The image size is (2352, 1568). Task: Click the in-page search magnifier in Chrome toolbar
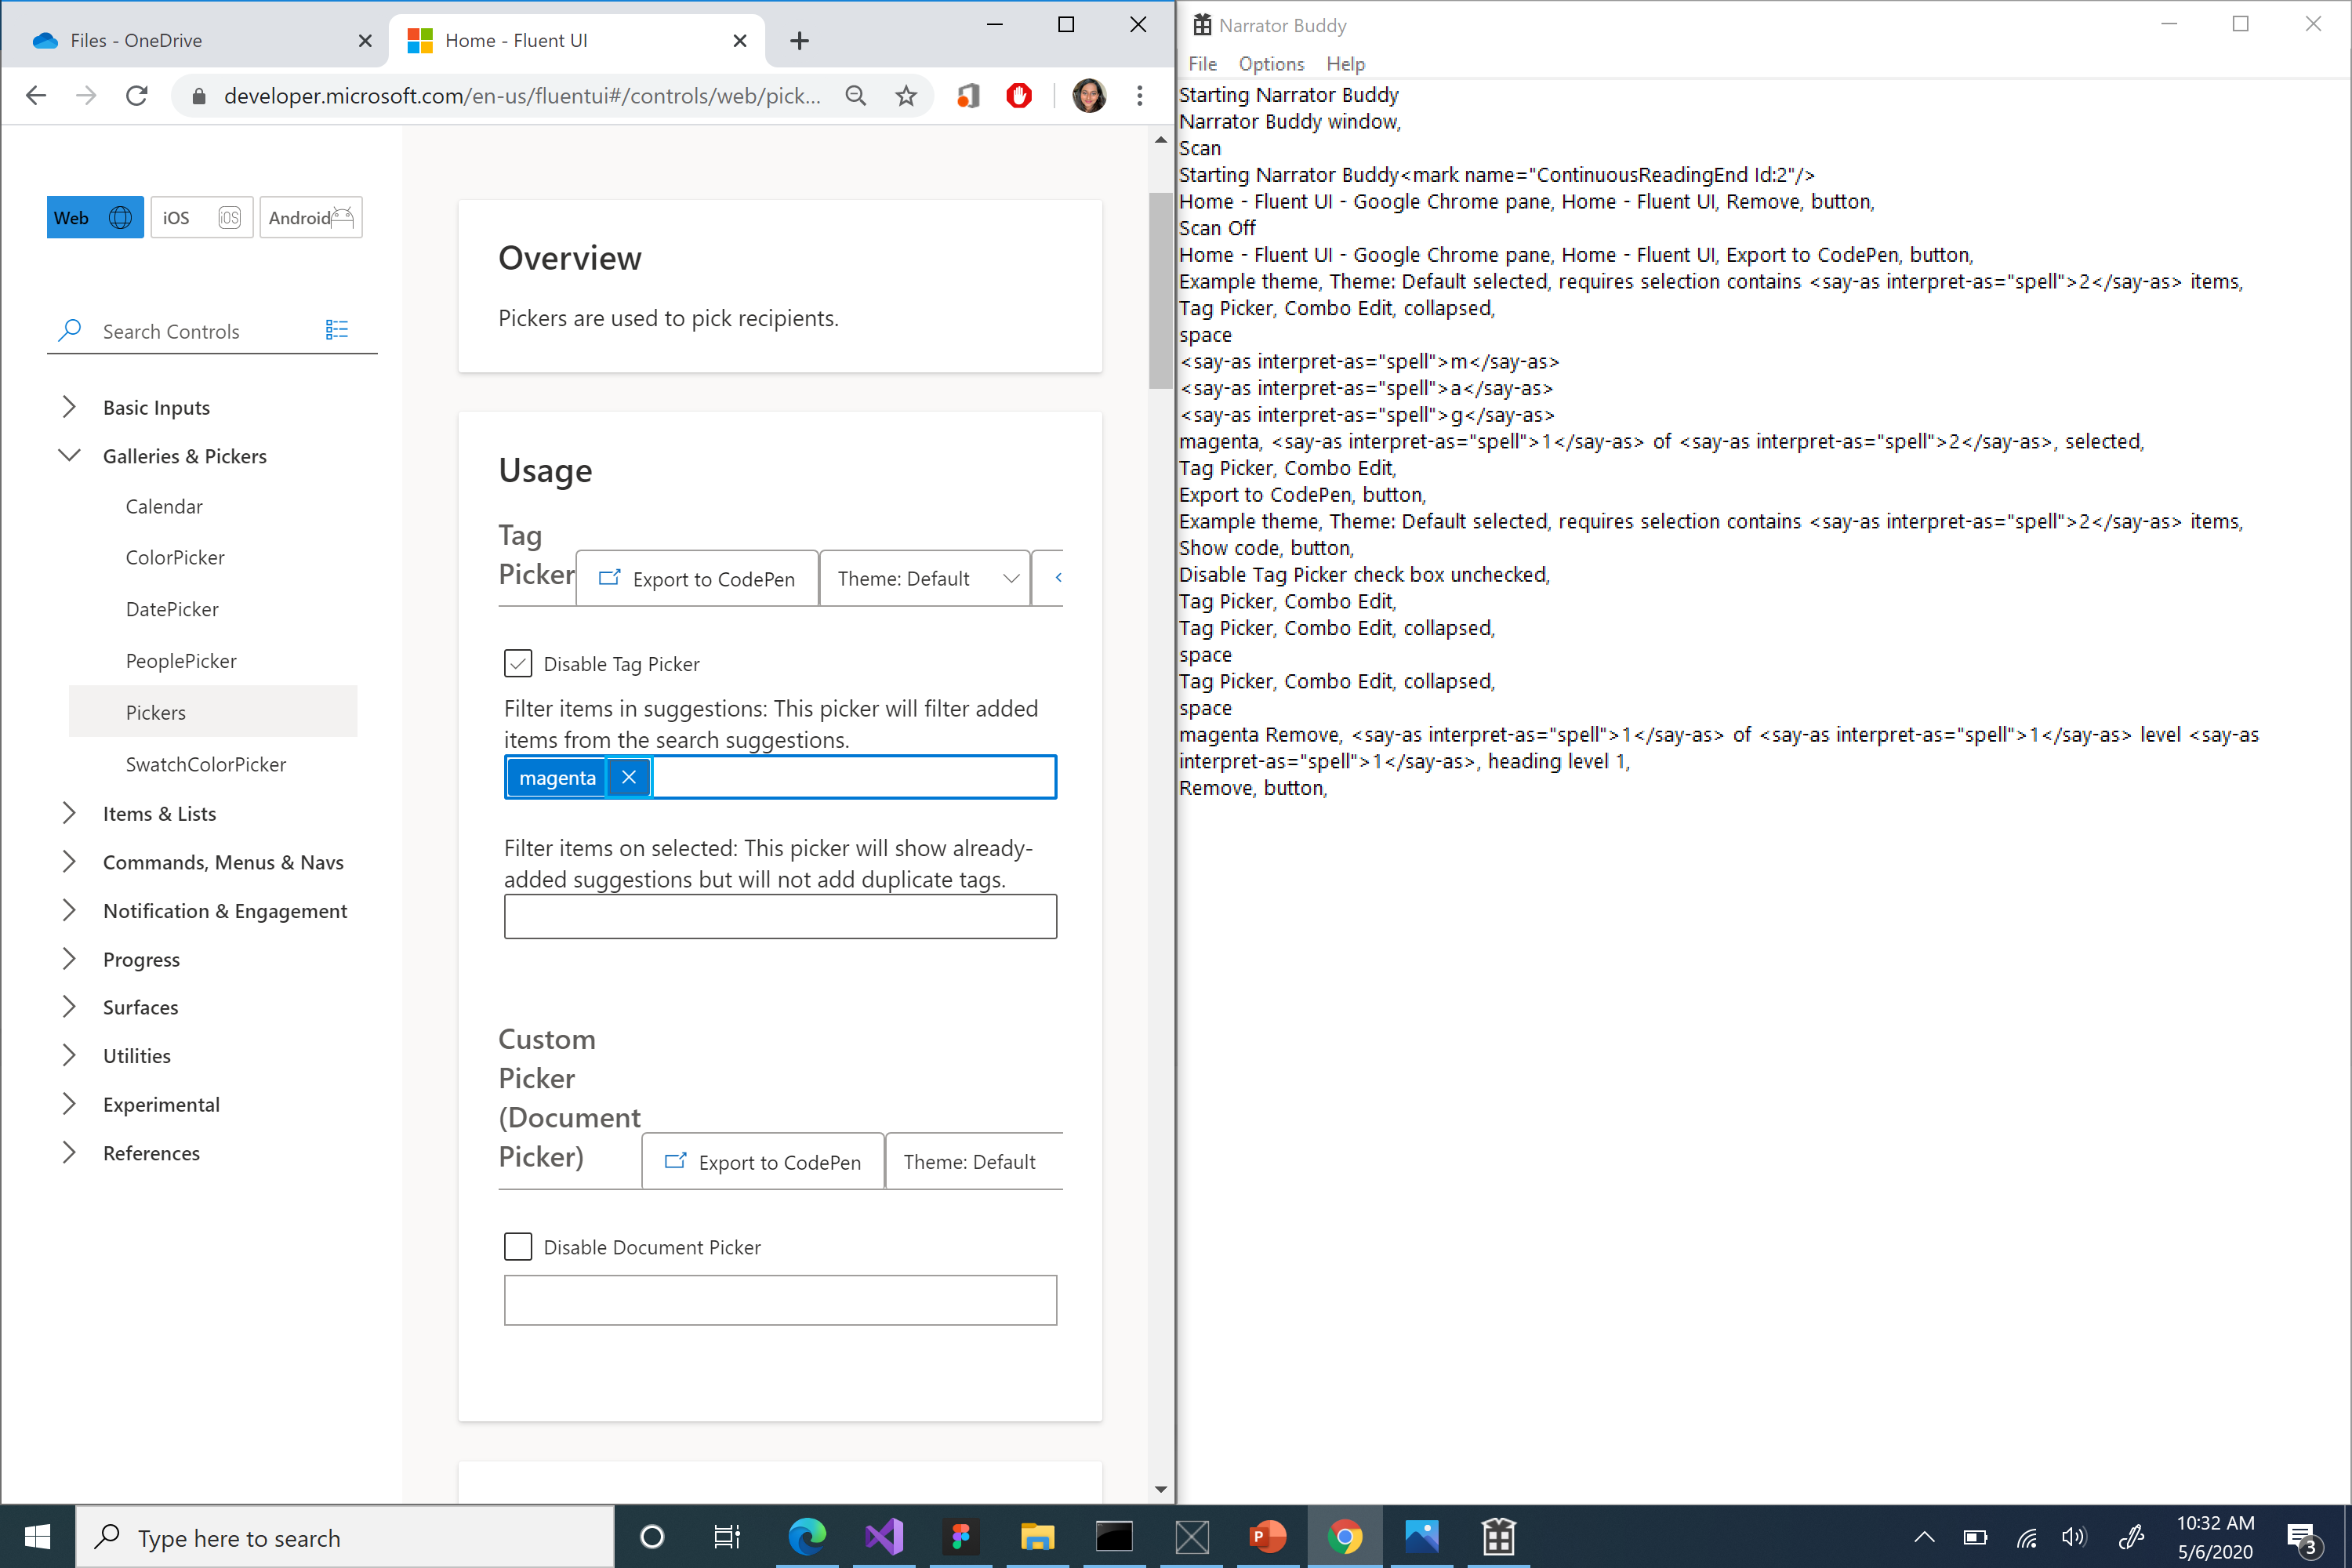pyautogui.click(x=856, y=96)
